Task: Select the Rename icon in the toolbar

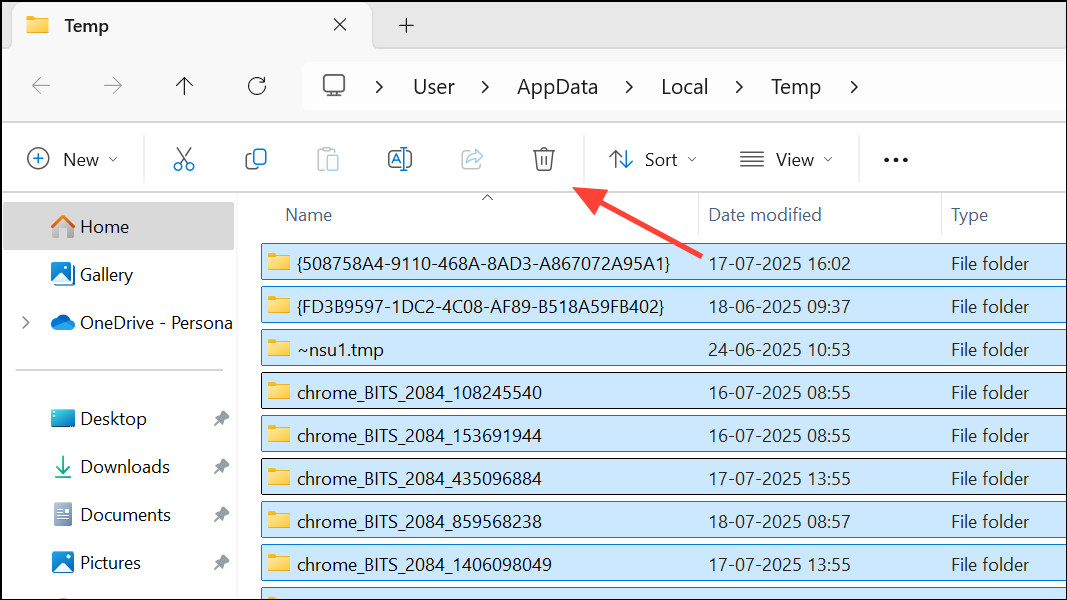Action: [x=400, y=159]
